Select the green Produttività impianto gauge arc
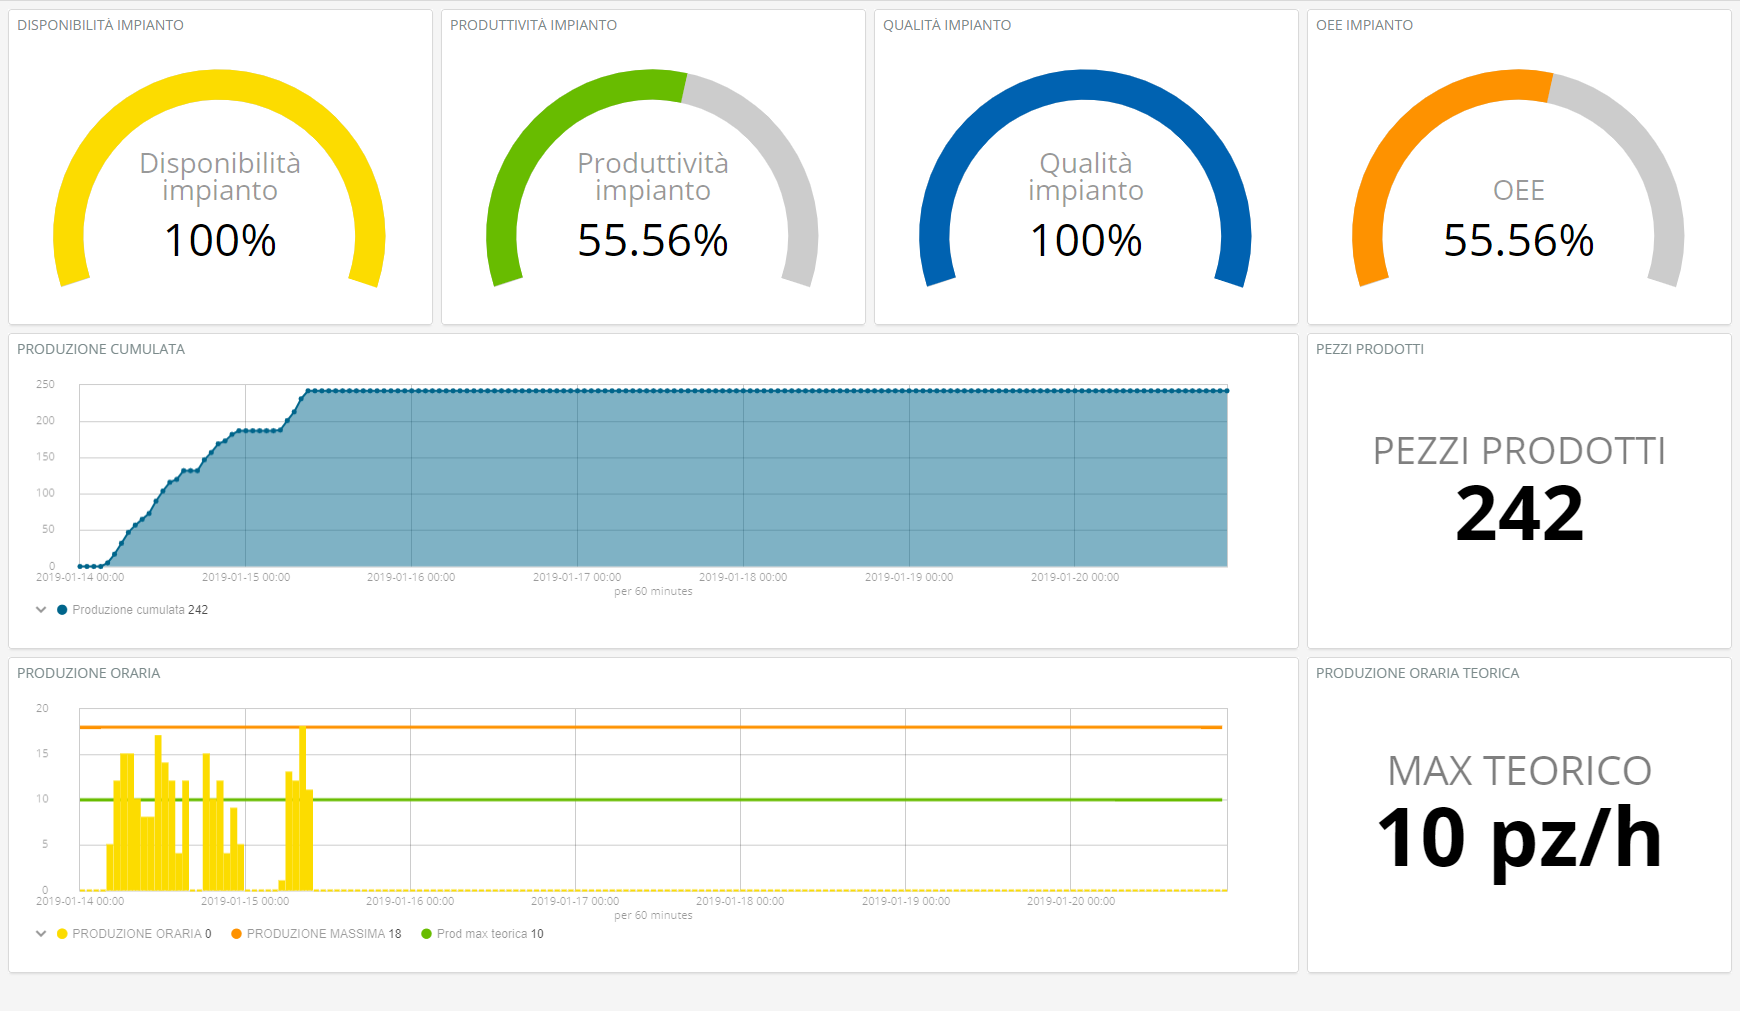The image size is (1740, 1011). click(x=560, y=110)
